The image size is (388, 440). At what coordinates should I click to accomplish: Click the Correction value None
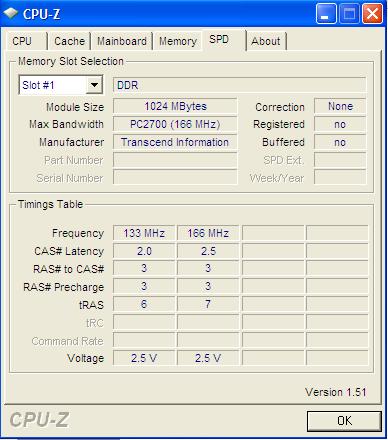click(x=340, y=106)
